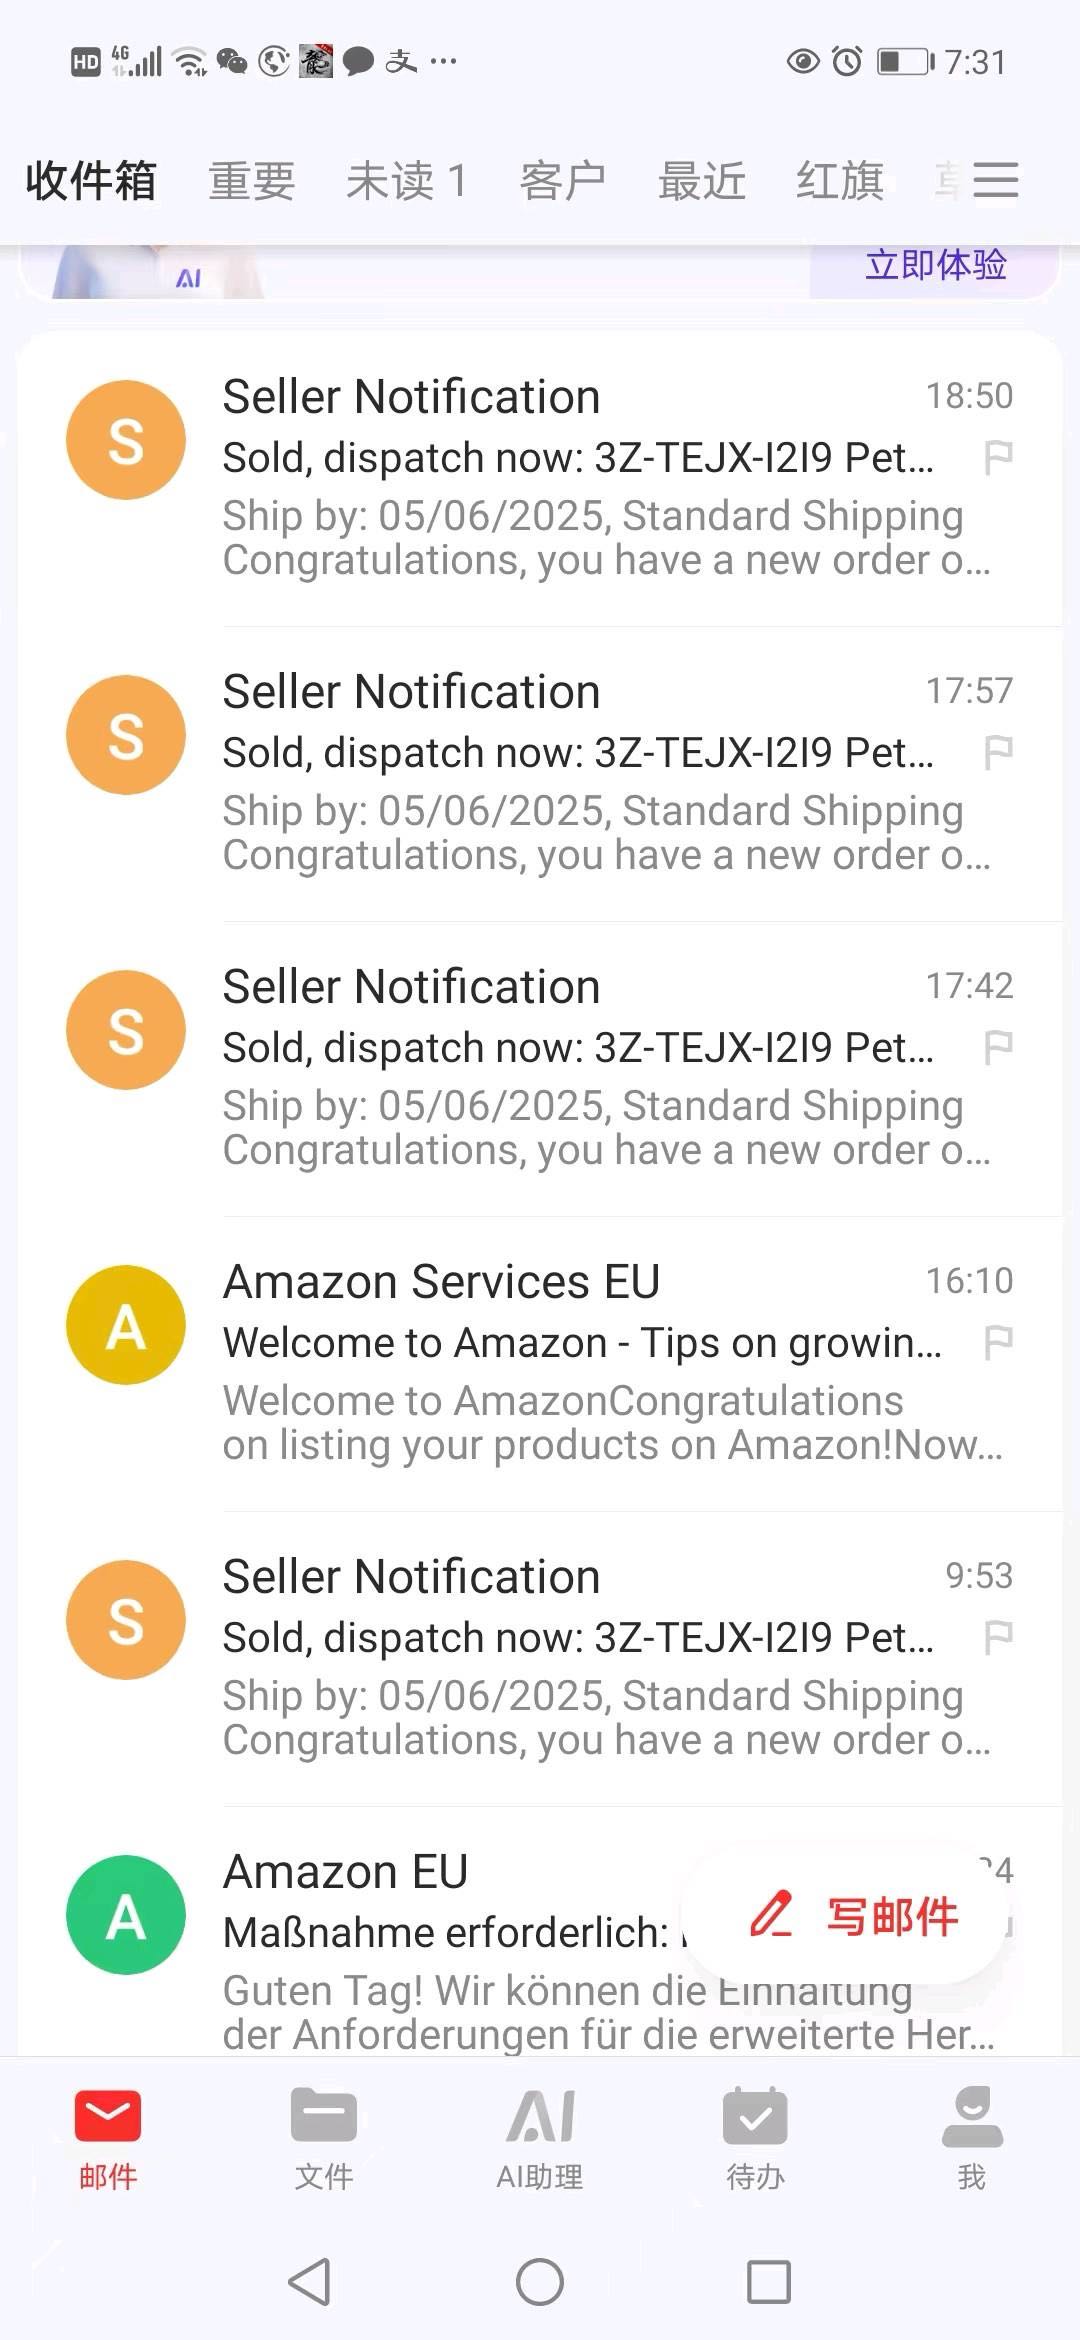Switch to the 红旗 flagged tab
Viewport: 1080px width, 2340px height.
[x=840, y=181]
